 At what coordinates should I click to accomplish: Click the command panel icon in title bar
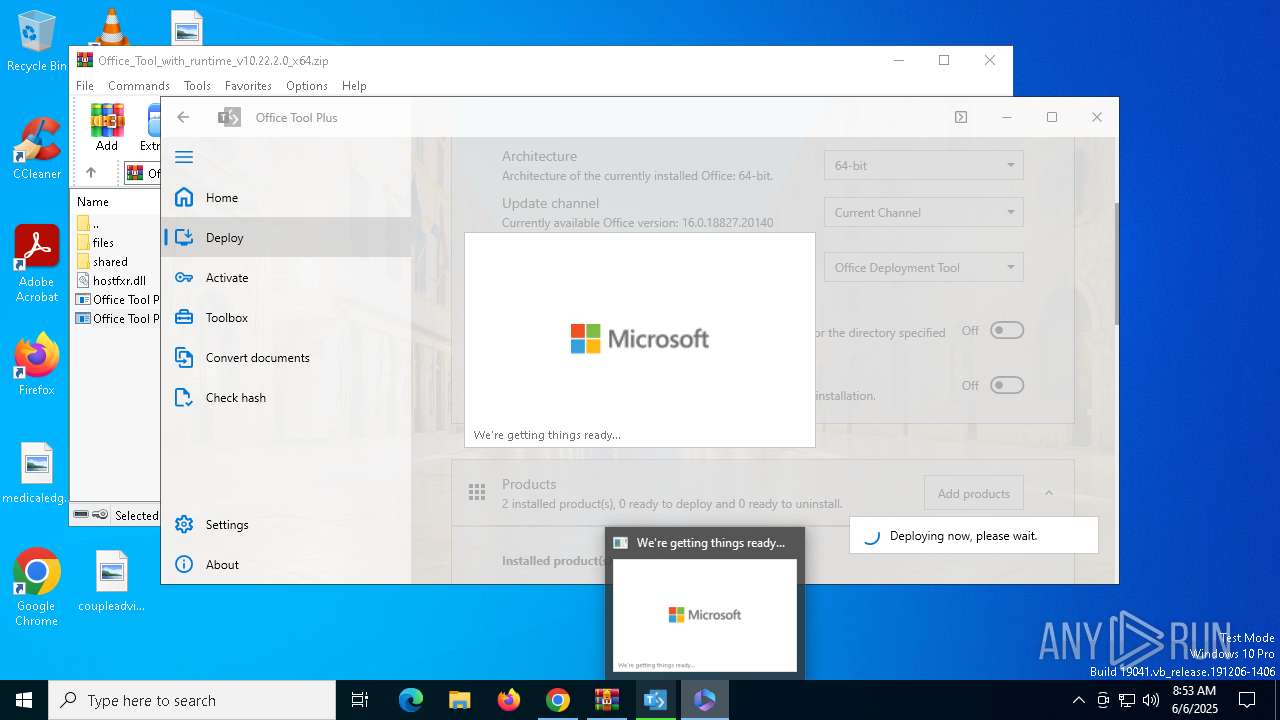coord(961,117)
